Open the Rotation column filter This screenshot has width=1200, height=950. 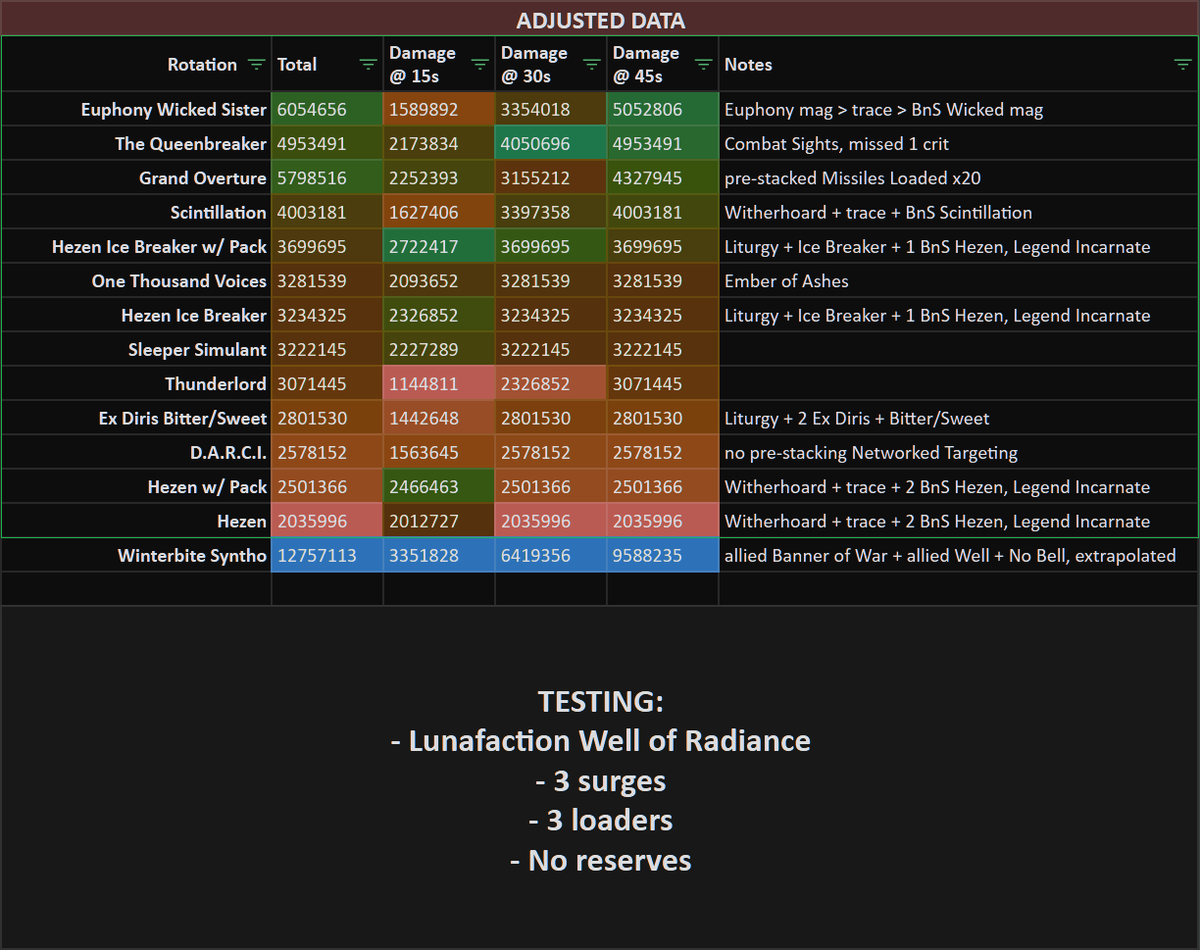(257, 65)
